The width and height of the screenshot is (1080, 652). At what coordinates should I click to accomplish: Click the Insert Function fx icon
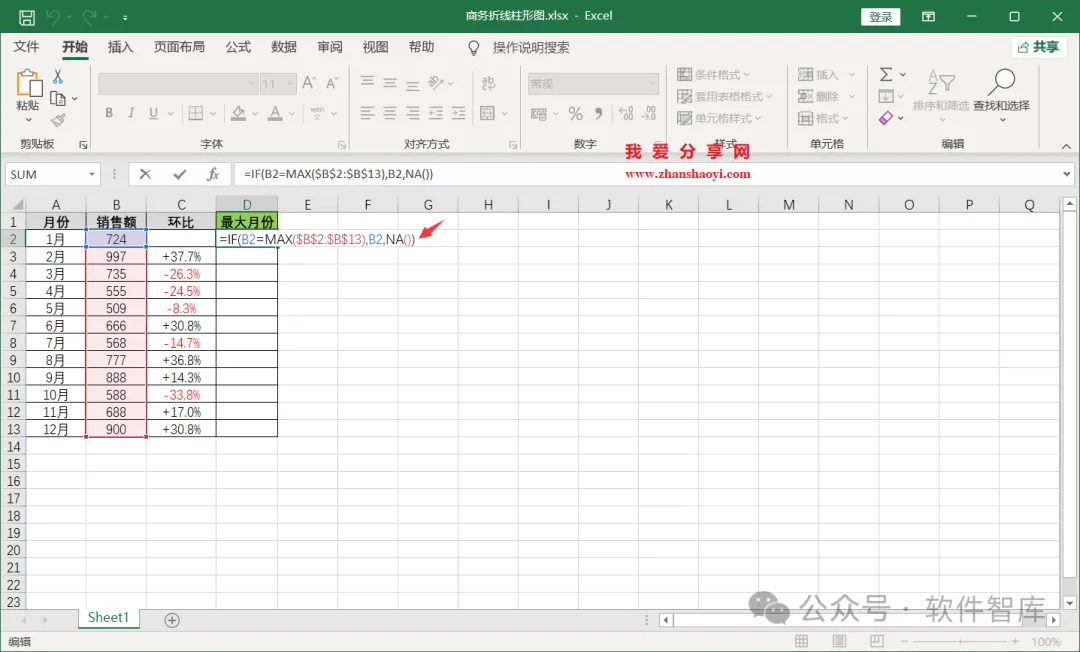(214, 174)
